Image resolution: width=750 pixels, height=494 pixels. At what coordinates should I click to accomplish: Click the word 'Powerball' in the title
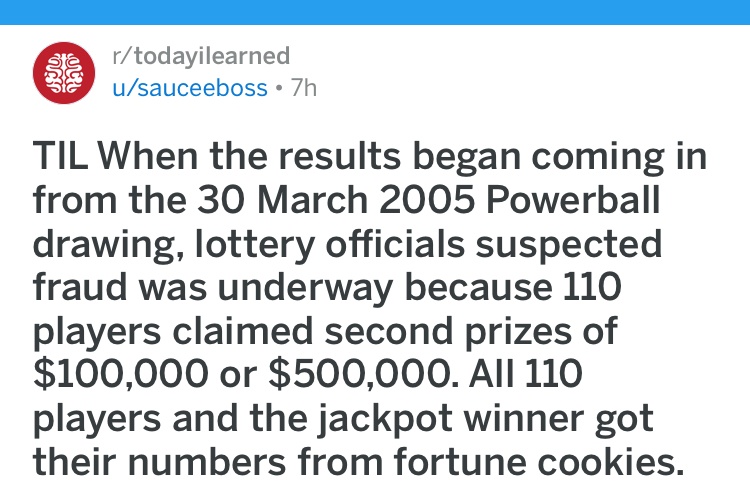[x=573, y=199]
